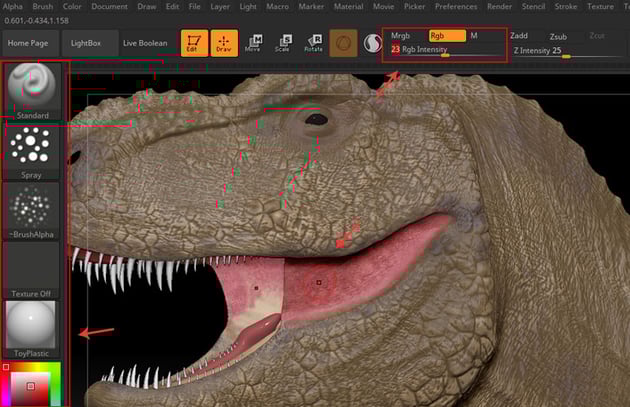The height and width of the screenshot is (407, 630).
Task: Select the Scale tool
Action: pyautogui.click(x=283, y=43)
